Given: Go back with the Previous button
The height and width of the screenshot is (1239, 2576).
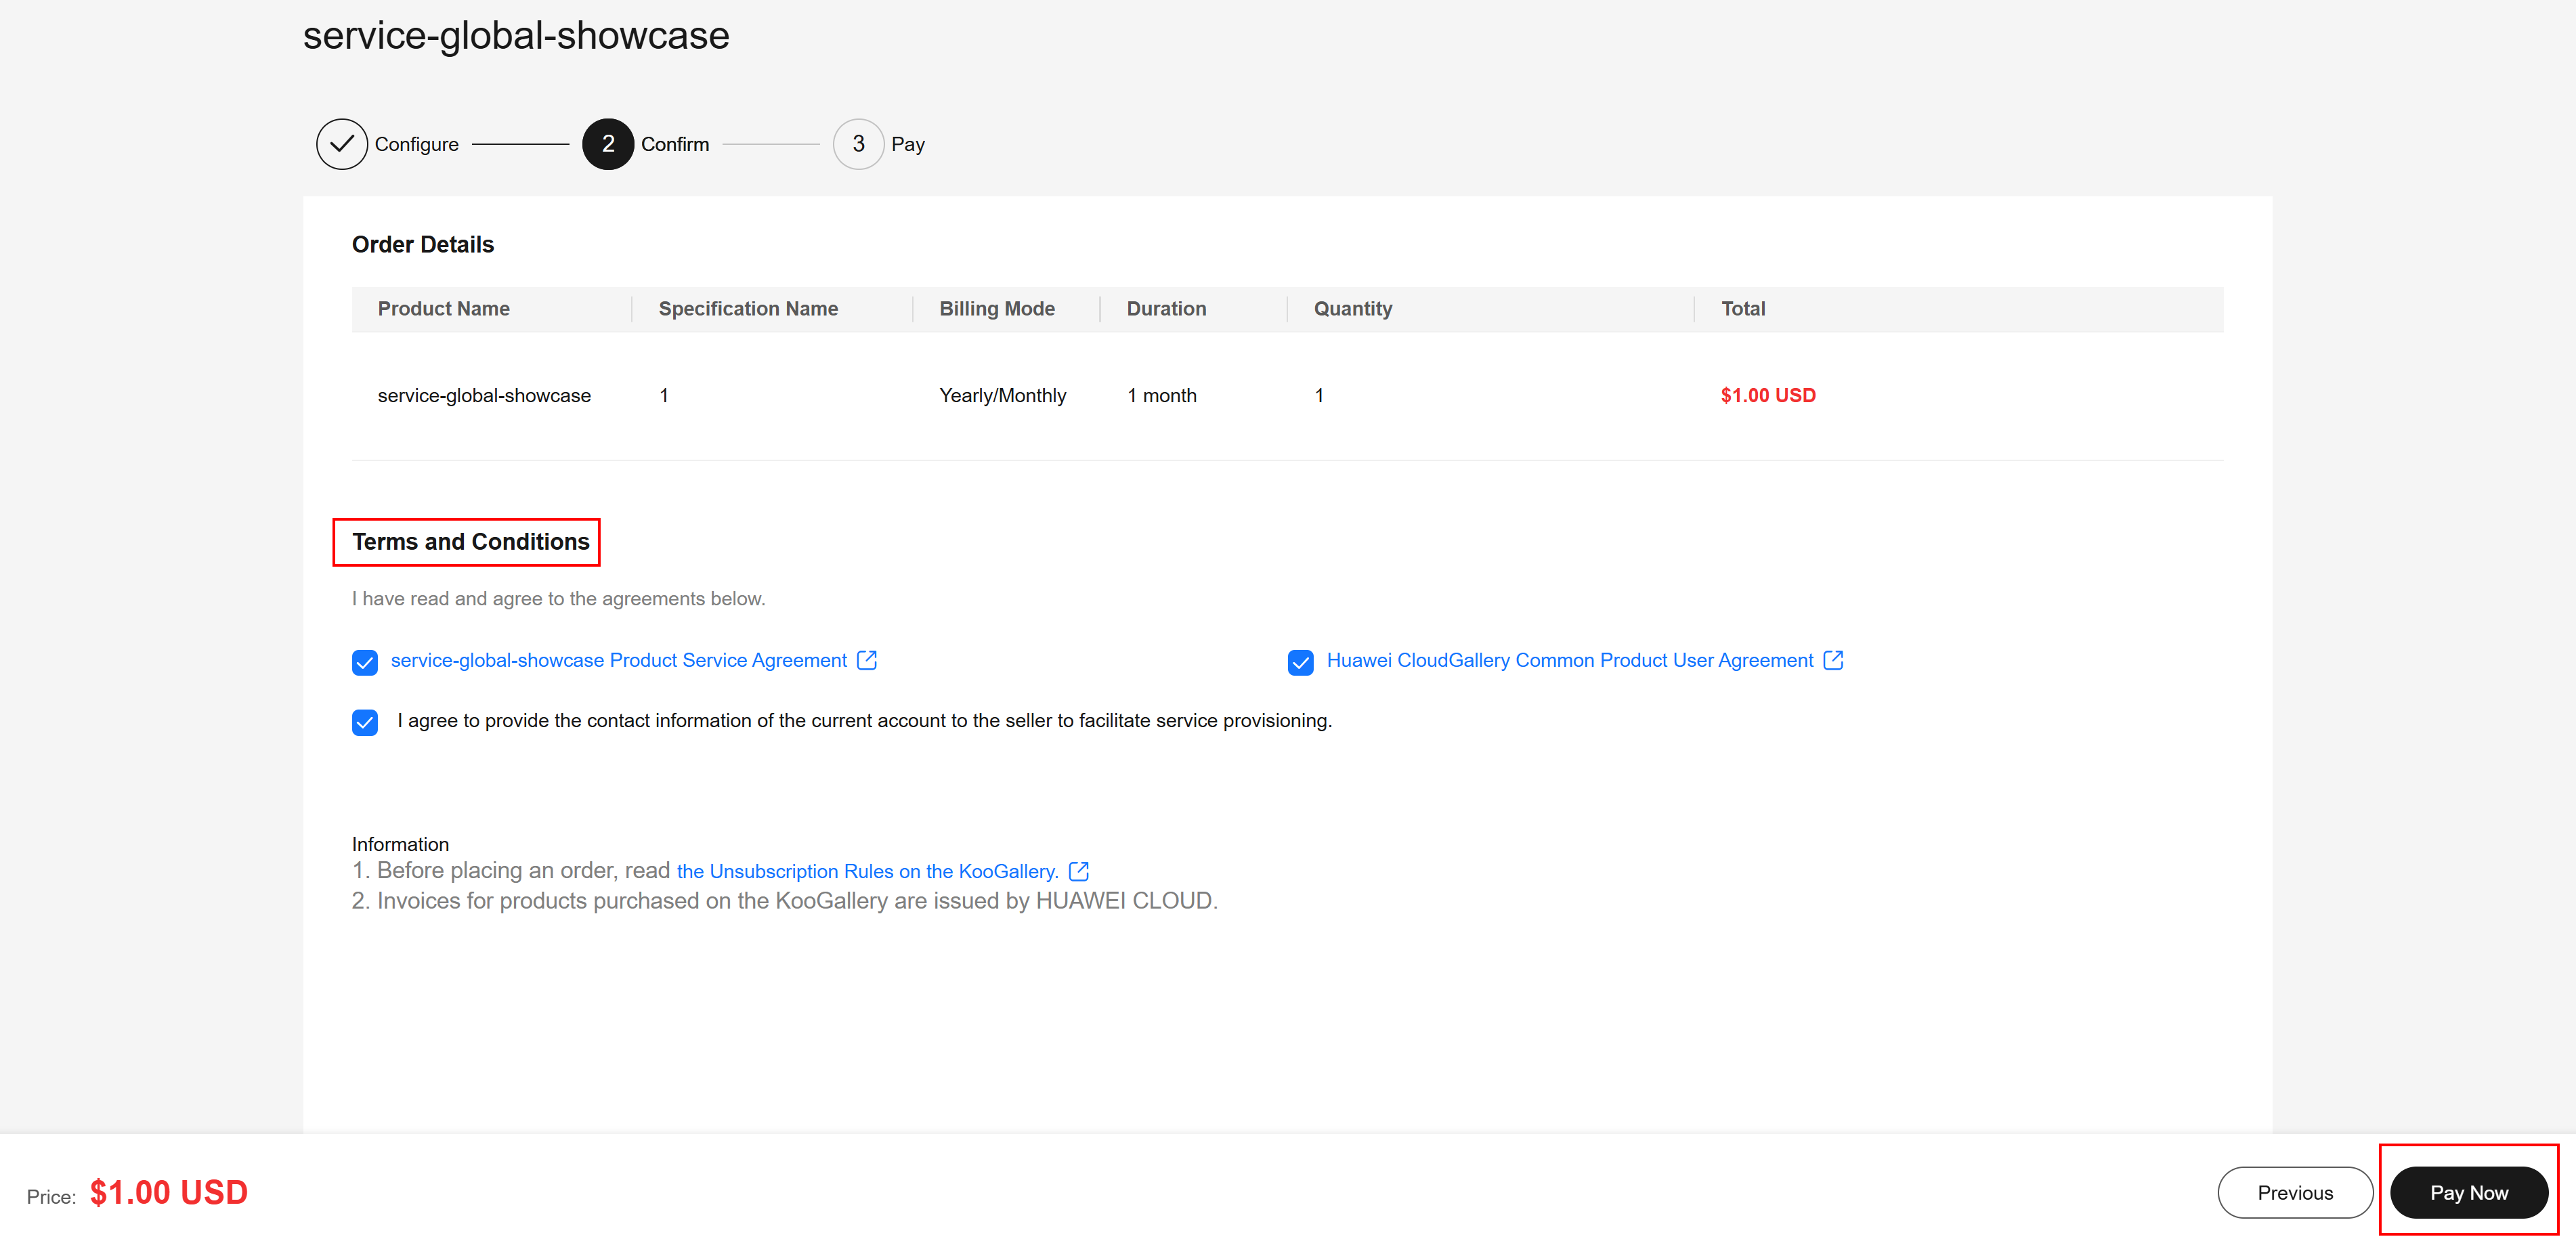Looking at the screenshot, I should tap(2295, 1192).
